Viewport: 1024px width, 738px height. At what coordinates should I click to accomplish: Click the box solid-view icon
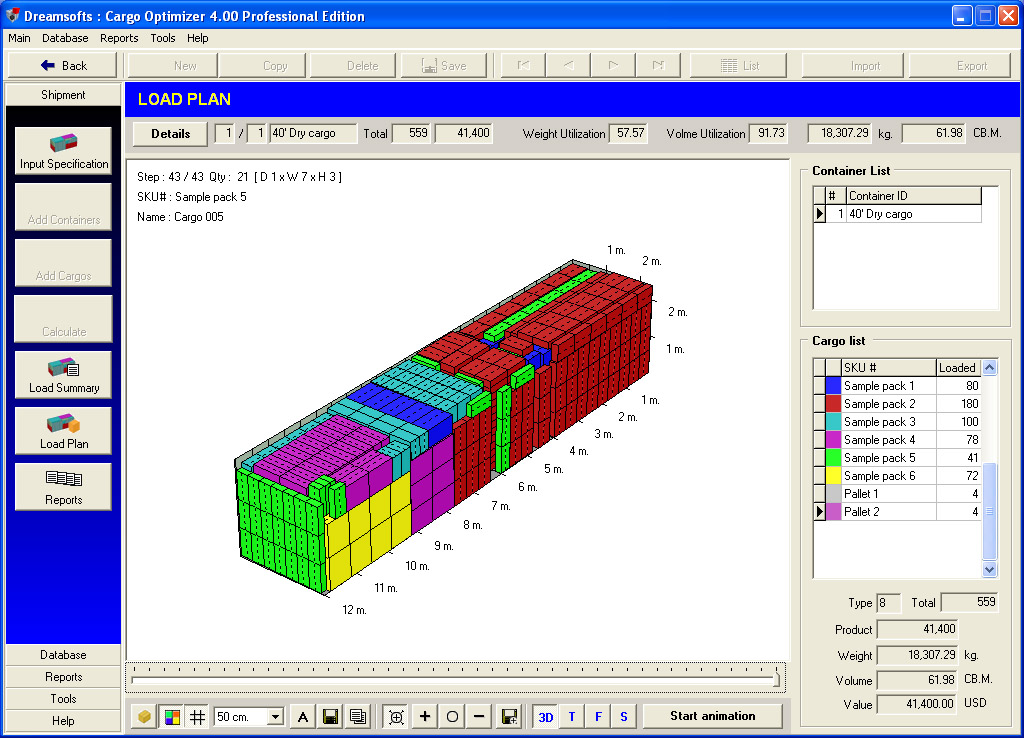145,716
